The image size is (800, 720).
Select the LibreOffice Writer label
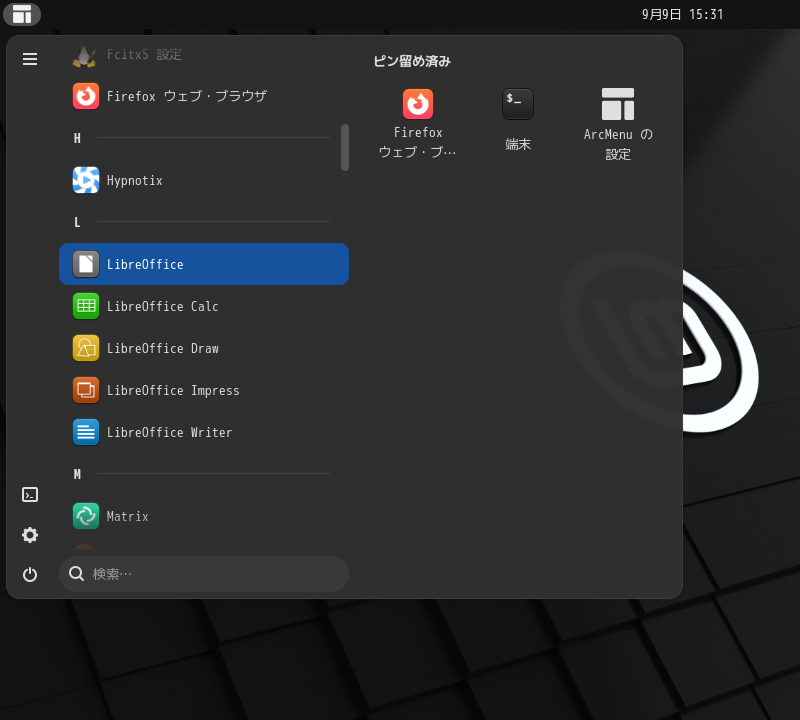pyautogui.click(x=169, y=432)
